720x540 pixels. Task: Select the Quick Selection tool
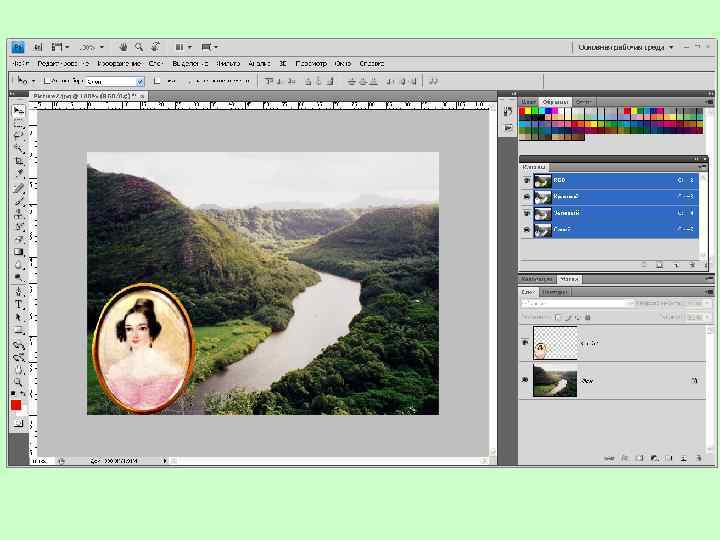coord(18,148)
